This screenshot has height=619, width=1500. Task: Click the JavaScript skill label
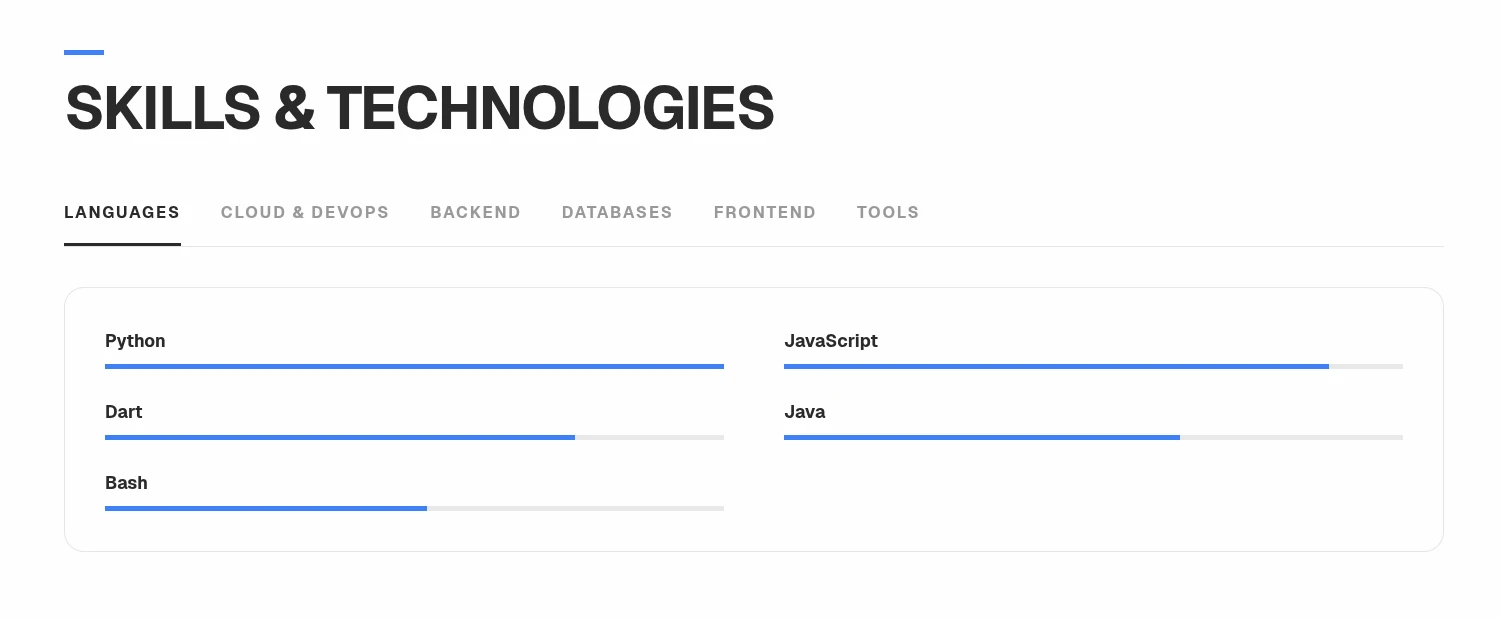831,341
